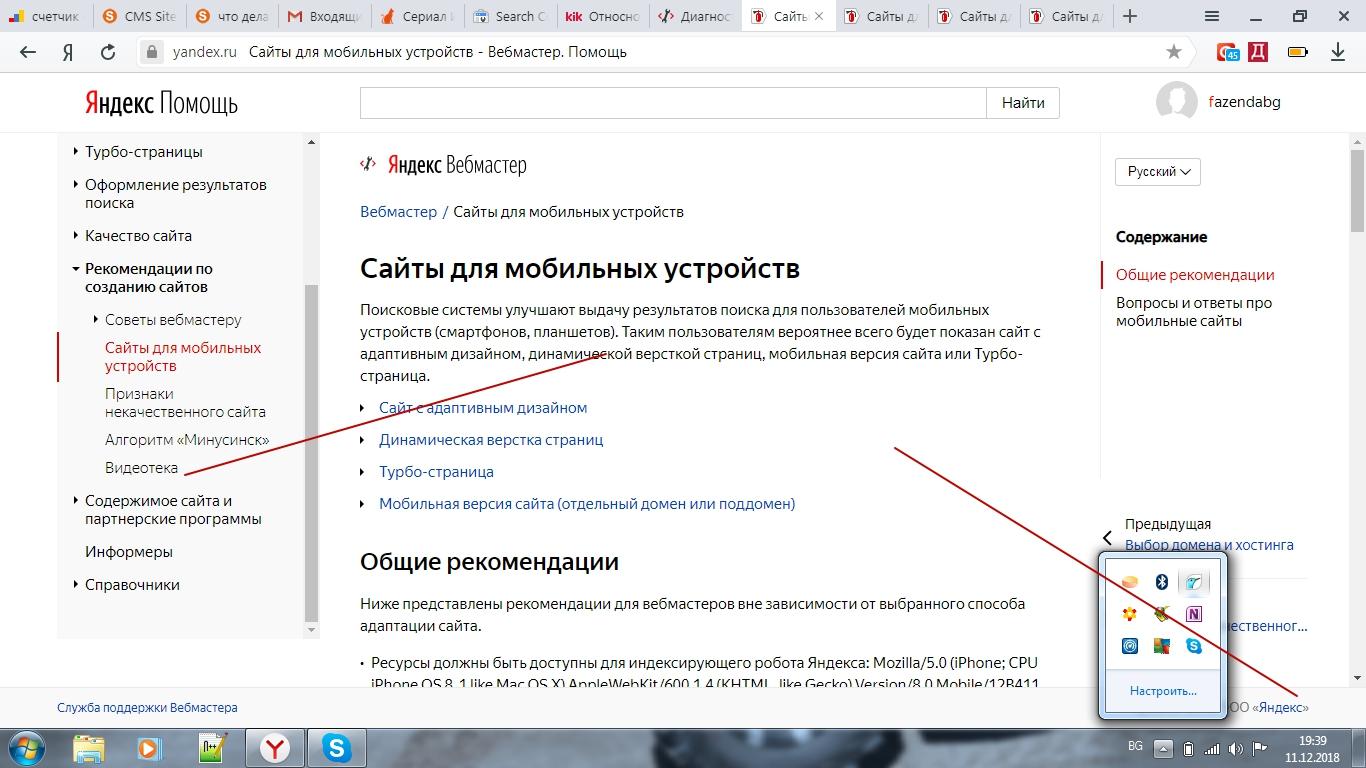This screenshot has width=1366, height=768.
Task: Open Выбор домена и хостинга link
Action: click(1209, 545)
